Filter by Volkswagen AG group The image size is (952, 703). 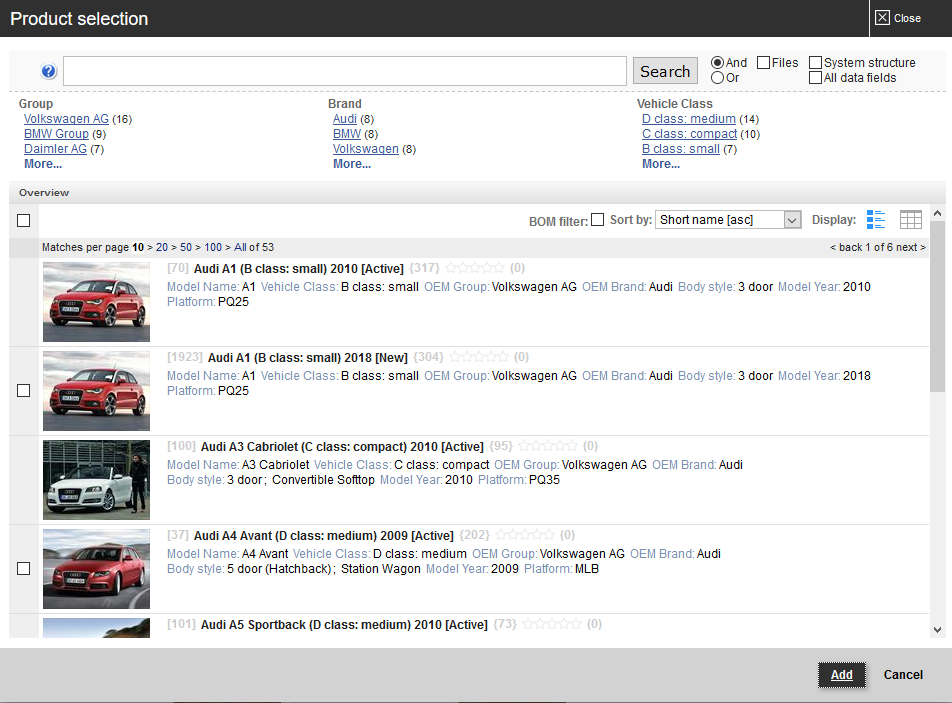(66, 119)
